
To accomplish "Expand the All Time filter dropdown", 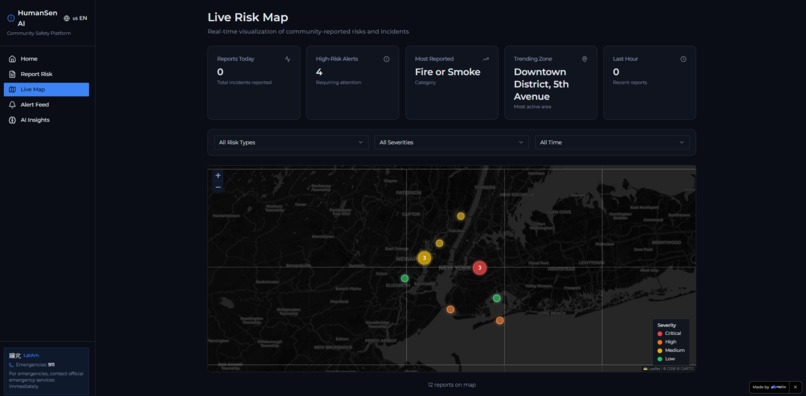I will click(x=612, y=142).
